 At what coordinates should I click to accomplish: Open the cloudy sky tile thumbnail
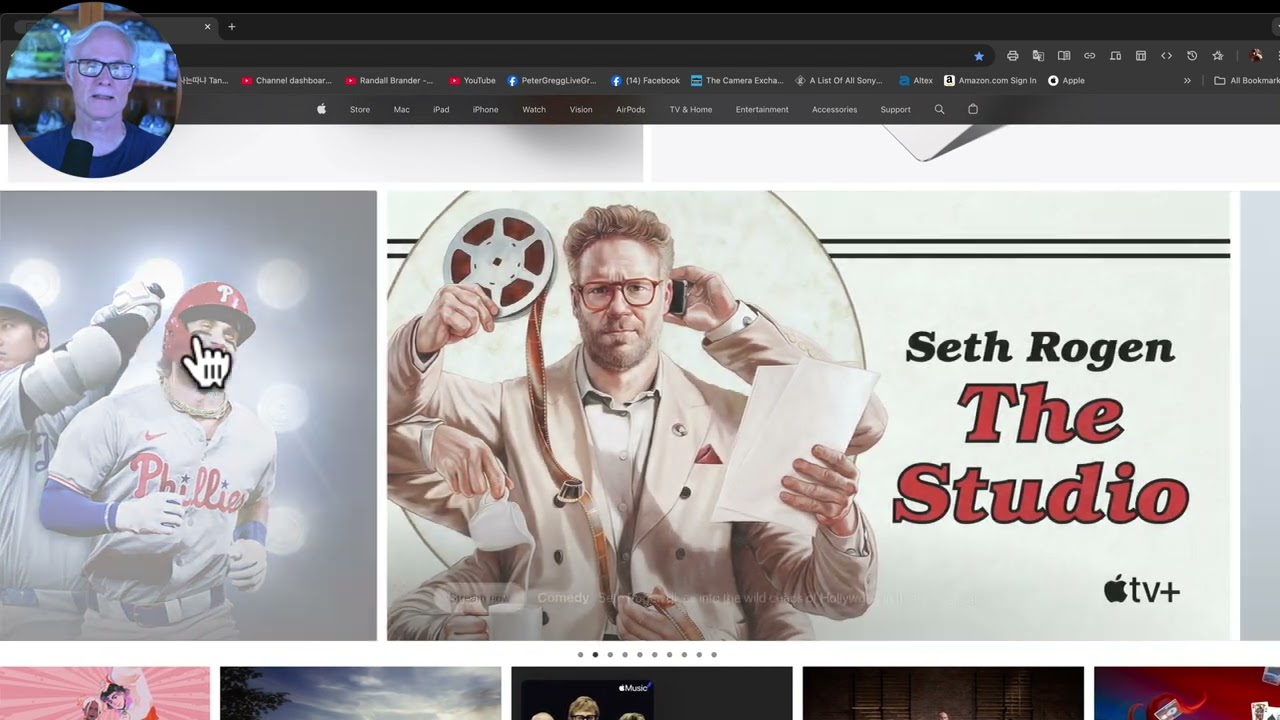[x=360, y=693]
